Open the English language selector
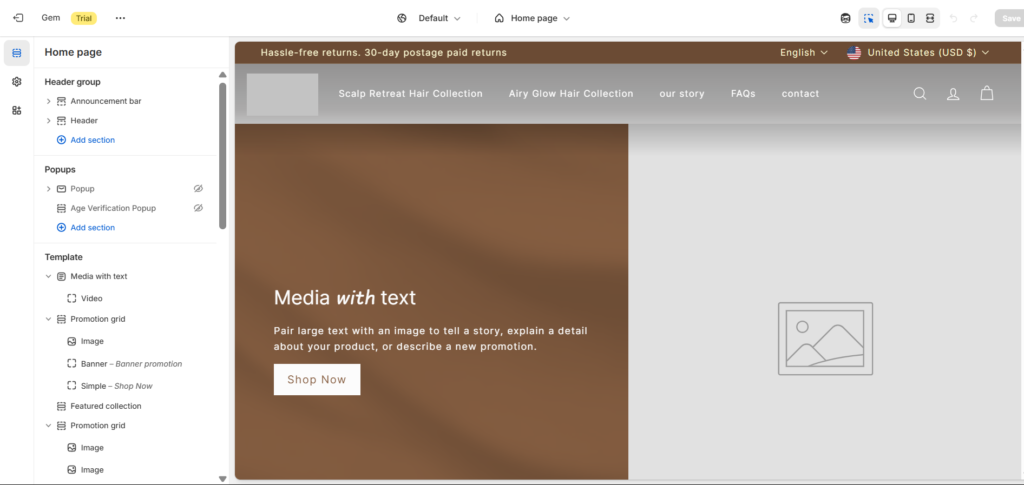The width and height of the screenshot is (1024, 485). [803, 53]
